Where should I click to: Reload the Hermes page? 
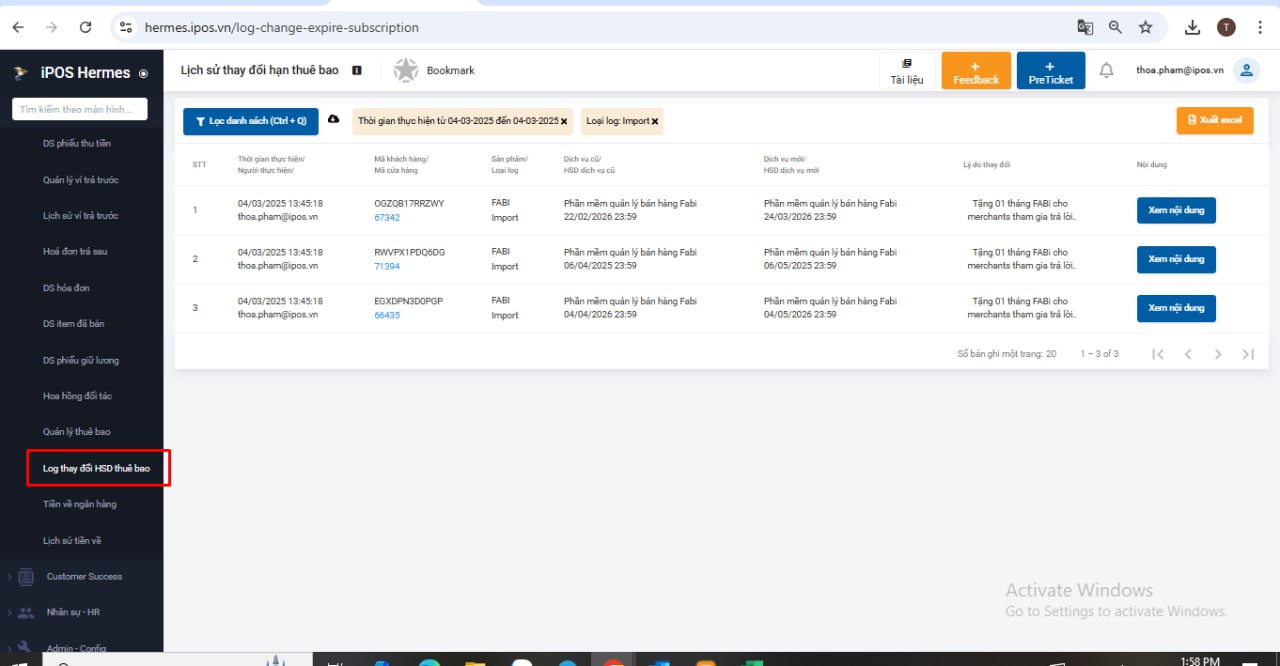coord(85,27)
